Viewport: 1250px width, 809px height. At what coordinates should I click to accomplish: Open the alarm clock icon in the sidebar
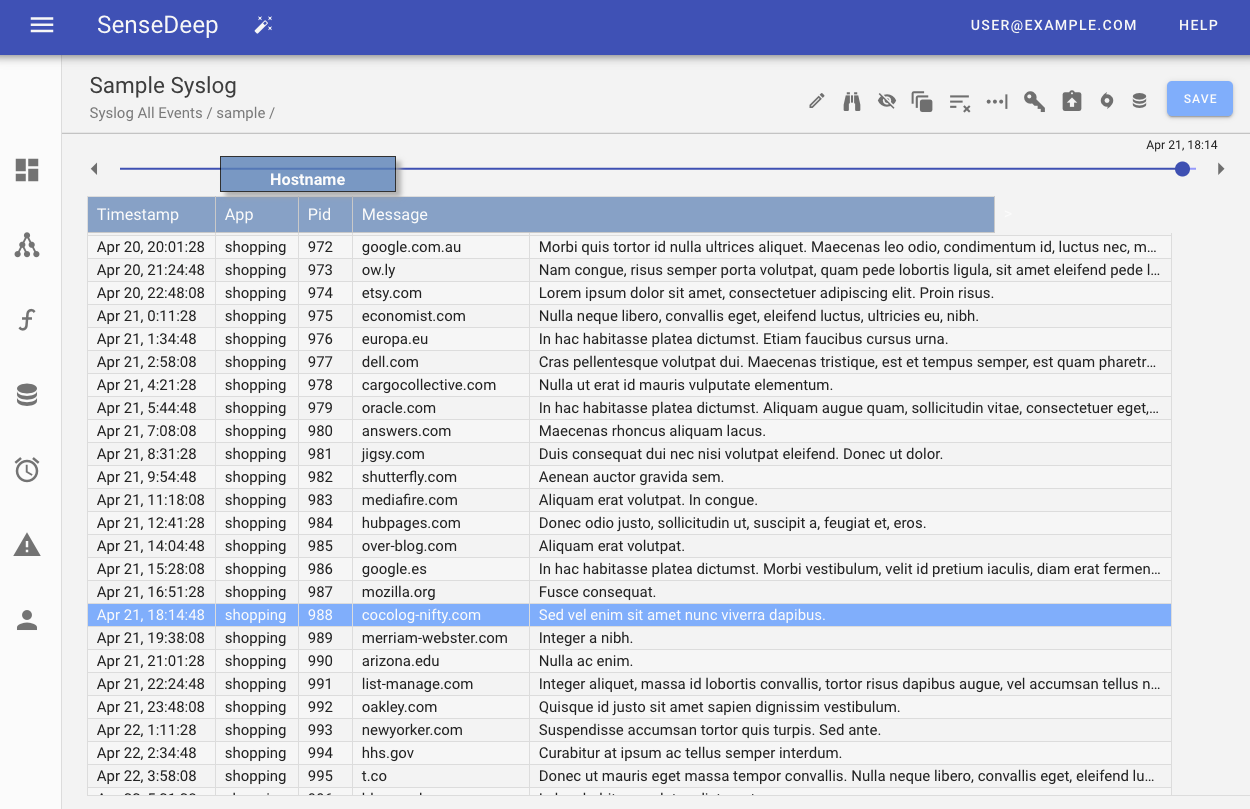point(27,470)
